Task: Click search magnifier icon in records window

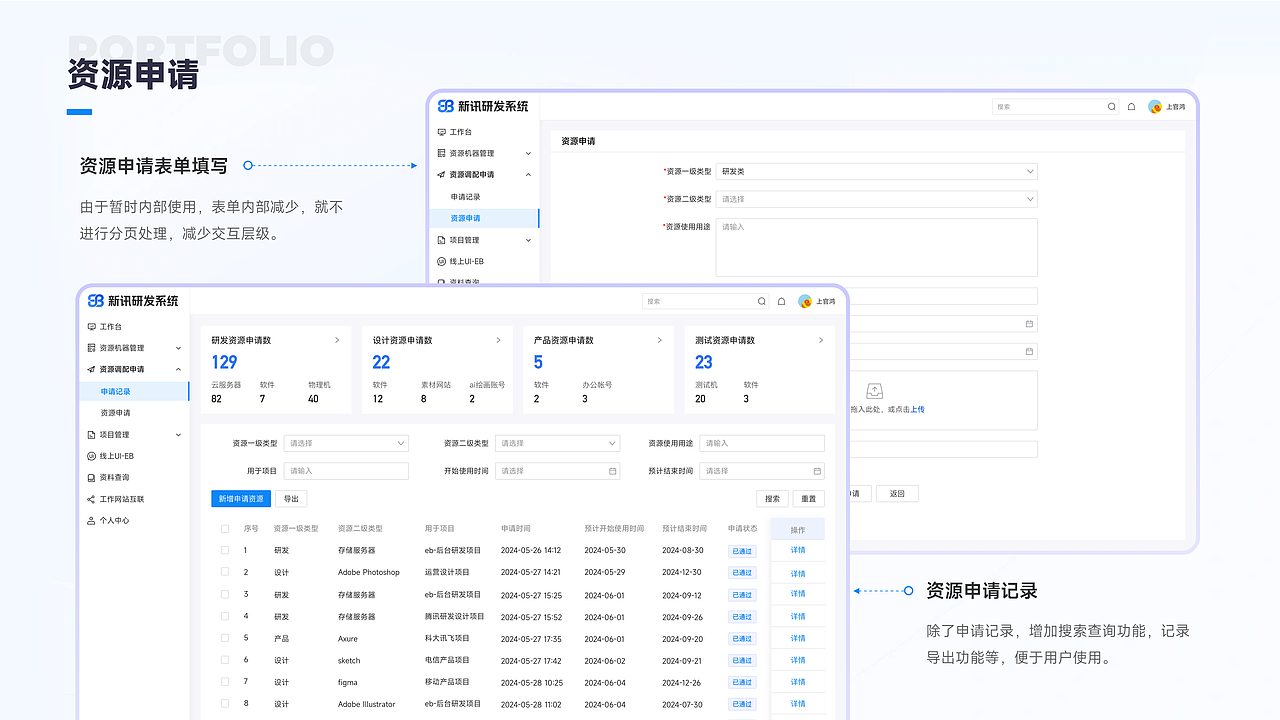Action: tap(762, 301)
